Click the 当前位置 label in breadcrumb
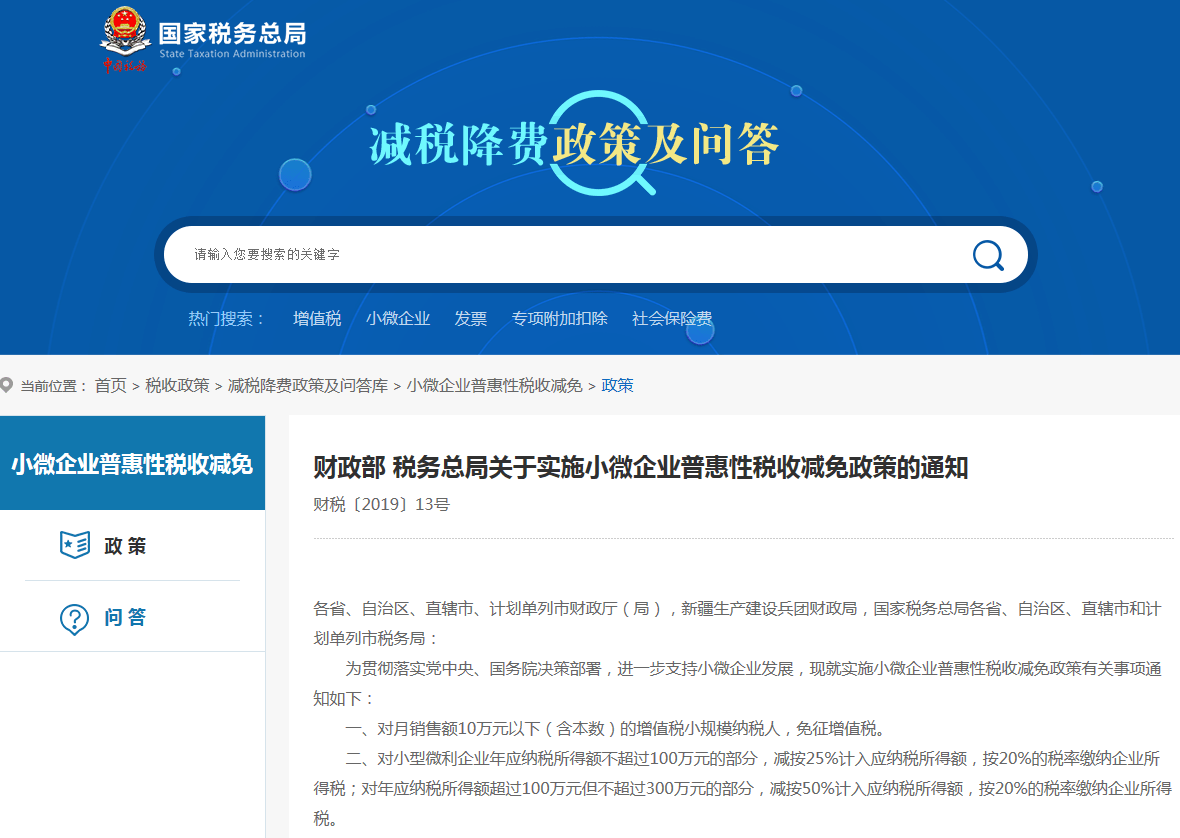 [x=53, y=386]
